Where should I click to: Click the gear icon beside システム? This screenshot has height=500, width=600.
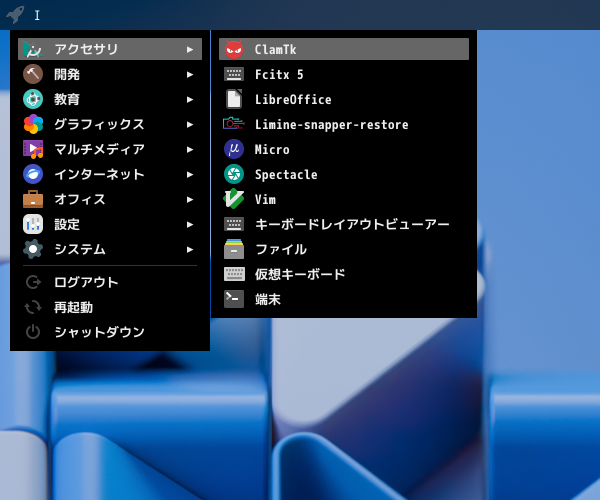(x=33, y=249)
